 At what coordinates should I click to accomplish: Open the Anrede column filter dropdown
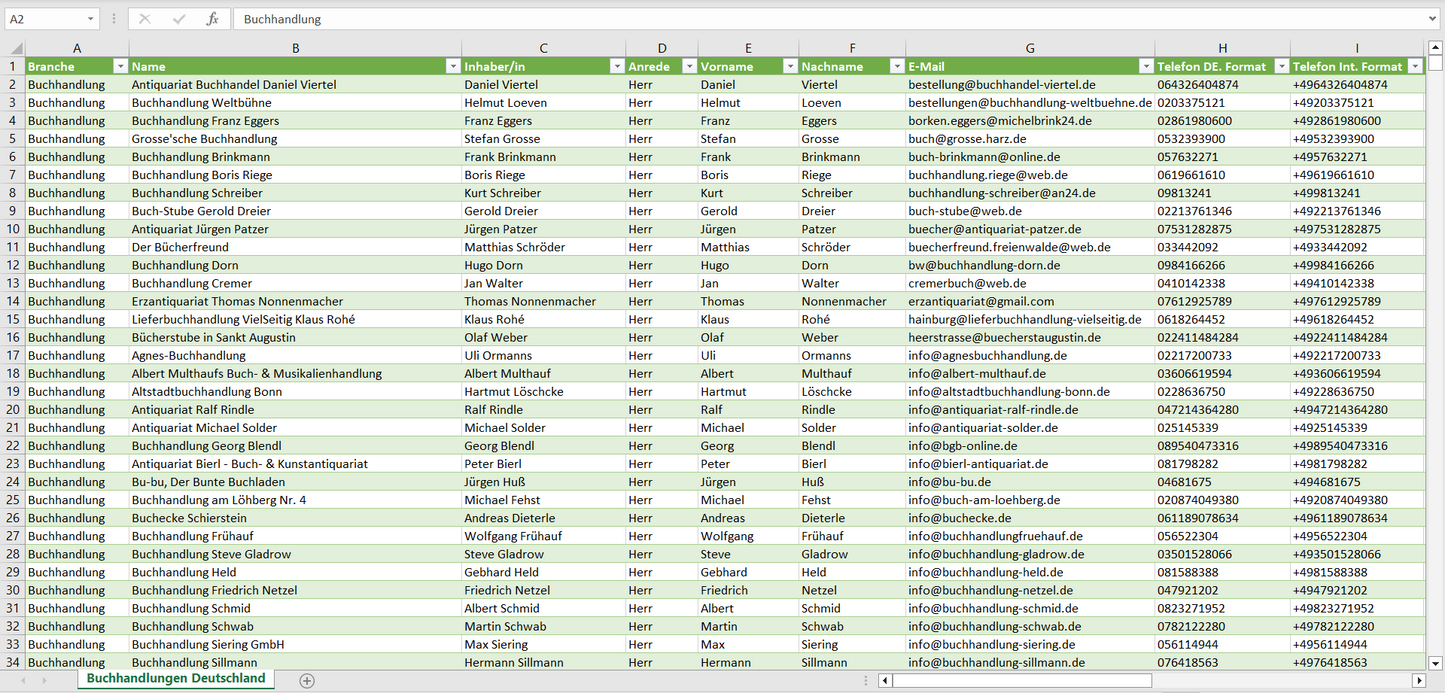coord(688,66)
